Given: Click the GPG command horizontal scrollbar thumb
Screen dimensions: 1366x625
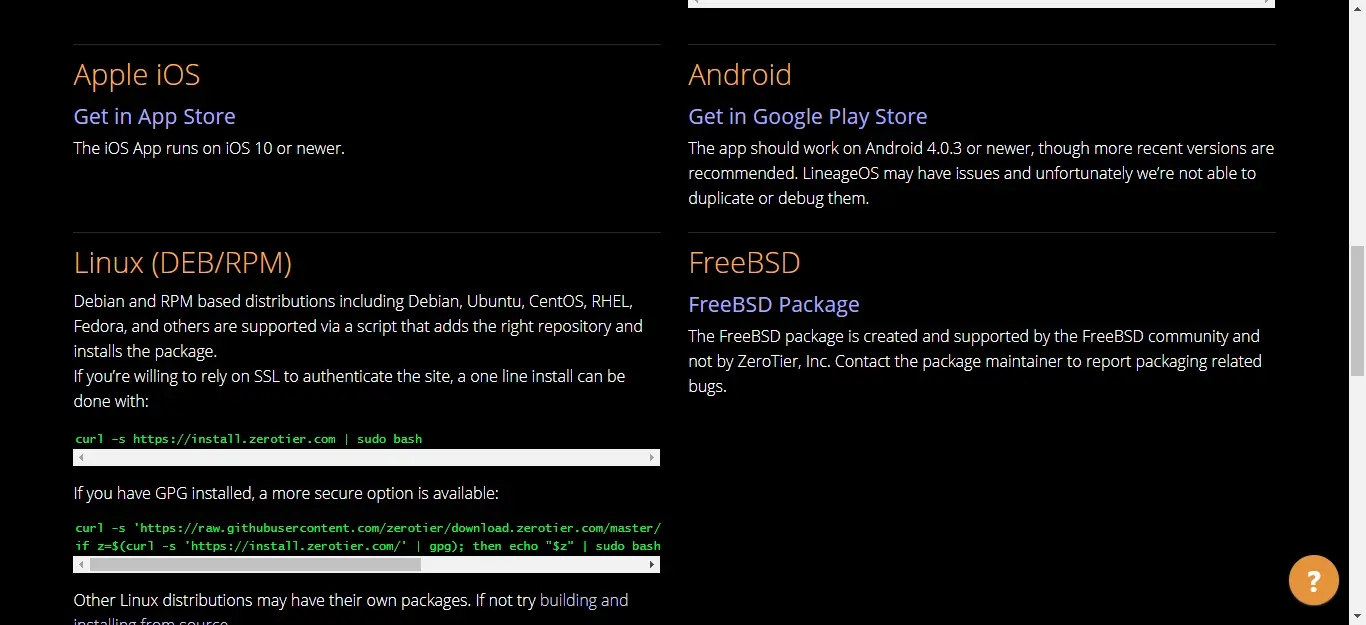Looking at the screenshot, I should [x=255, y=565].
